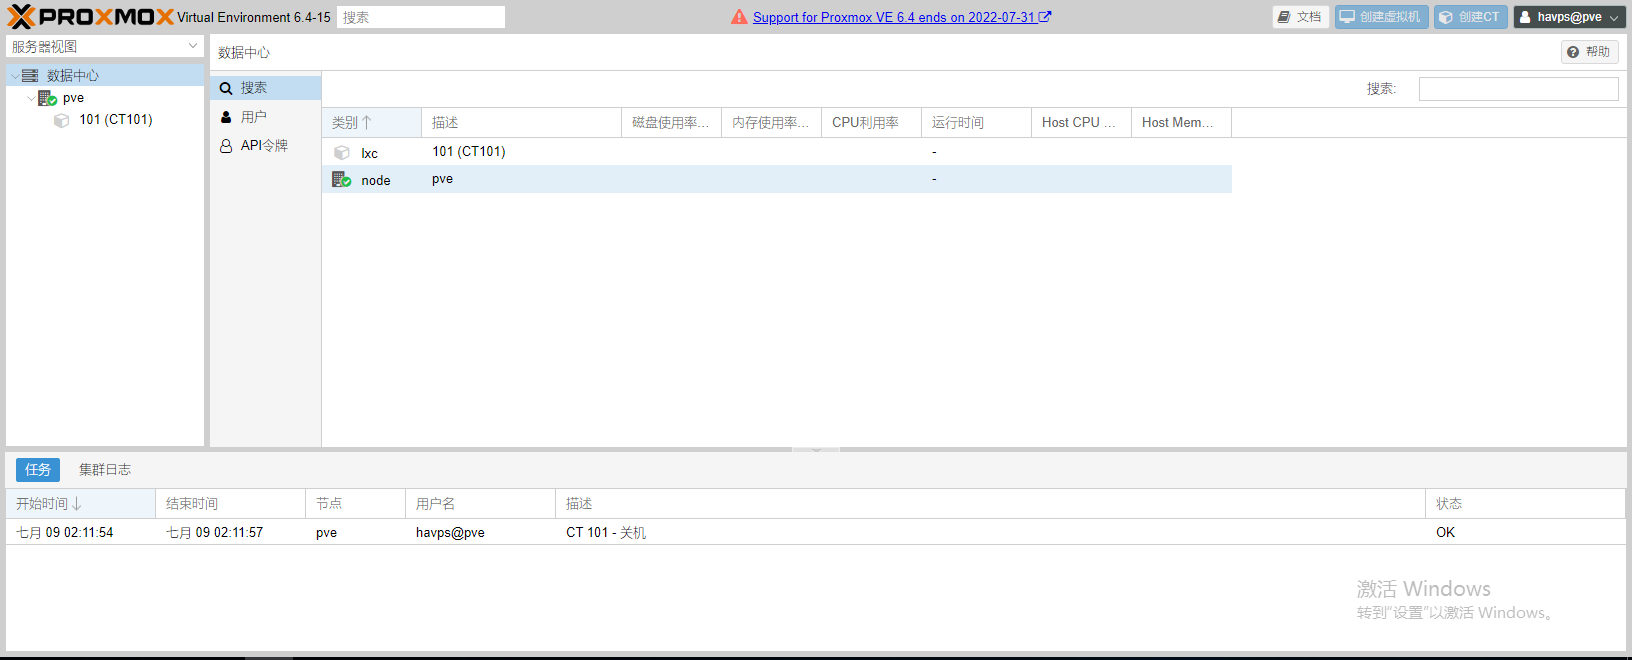
Task: Click the datacenter server icon in tree
Action: click(x=30, y=76)
